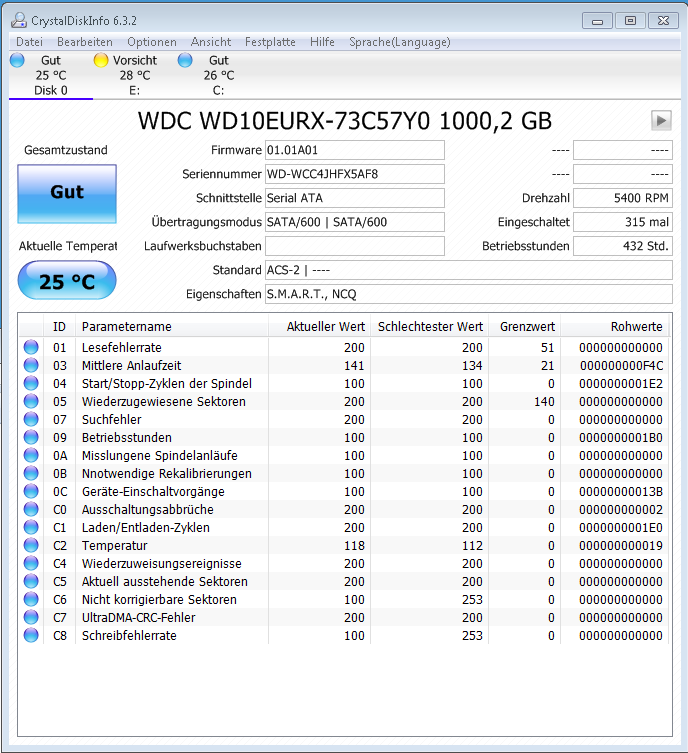Click the Übertragungsmodus SATA/600 field
688x753 pixels.
tap(355, 222)
